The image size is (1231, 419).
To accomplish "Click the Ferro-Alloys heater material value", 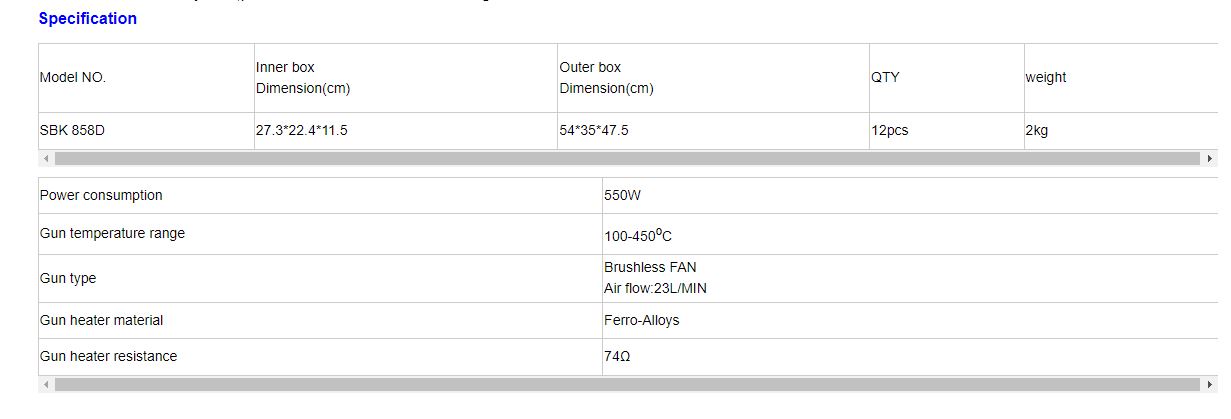I will pos(642,321).
